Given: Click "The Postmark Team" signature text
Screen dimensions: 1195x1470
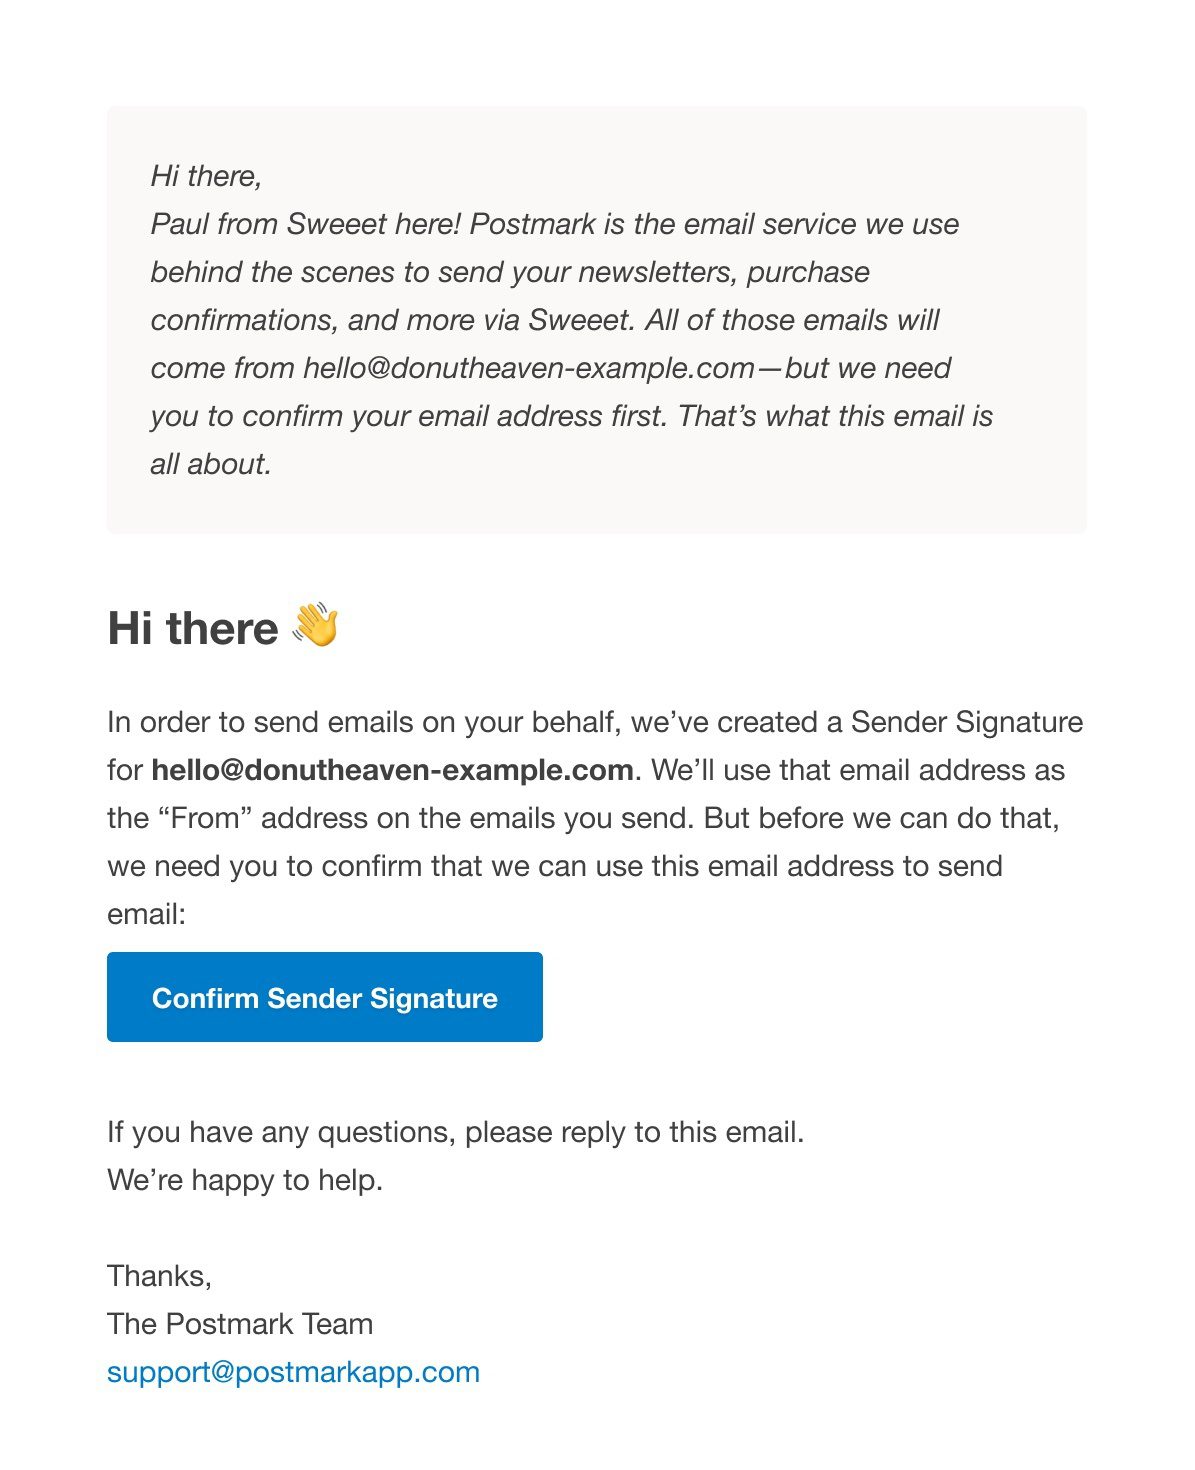Looking at the screenshot, I should (x=240, y=1324).
